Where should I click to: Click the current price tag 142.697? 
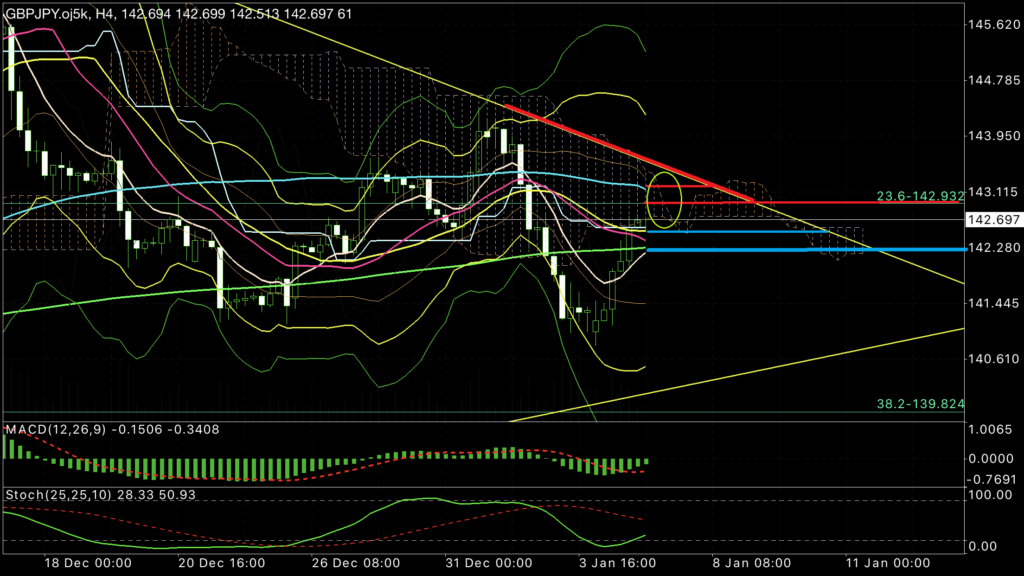coord(994,220)
